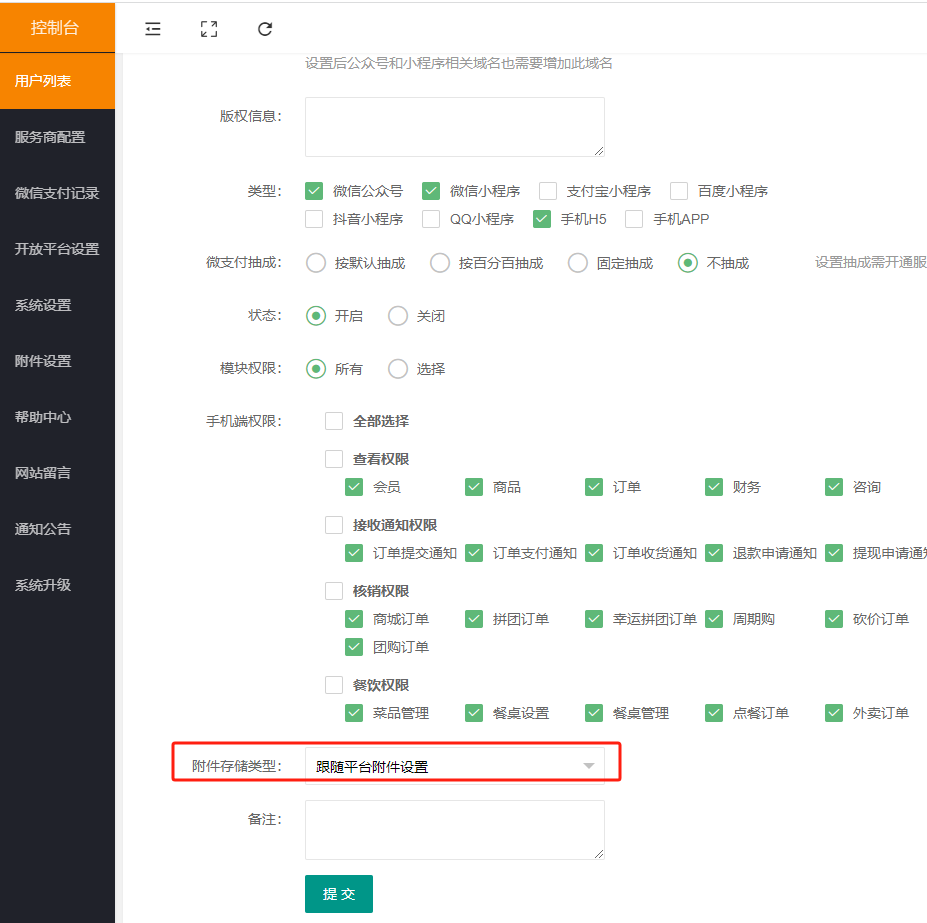Click the 提交 submit button
This screenshot has height=923, width=927.
click(339, 894)
